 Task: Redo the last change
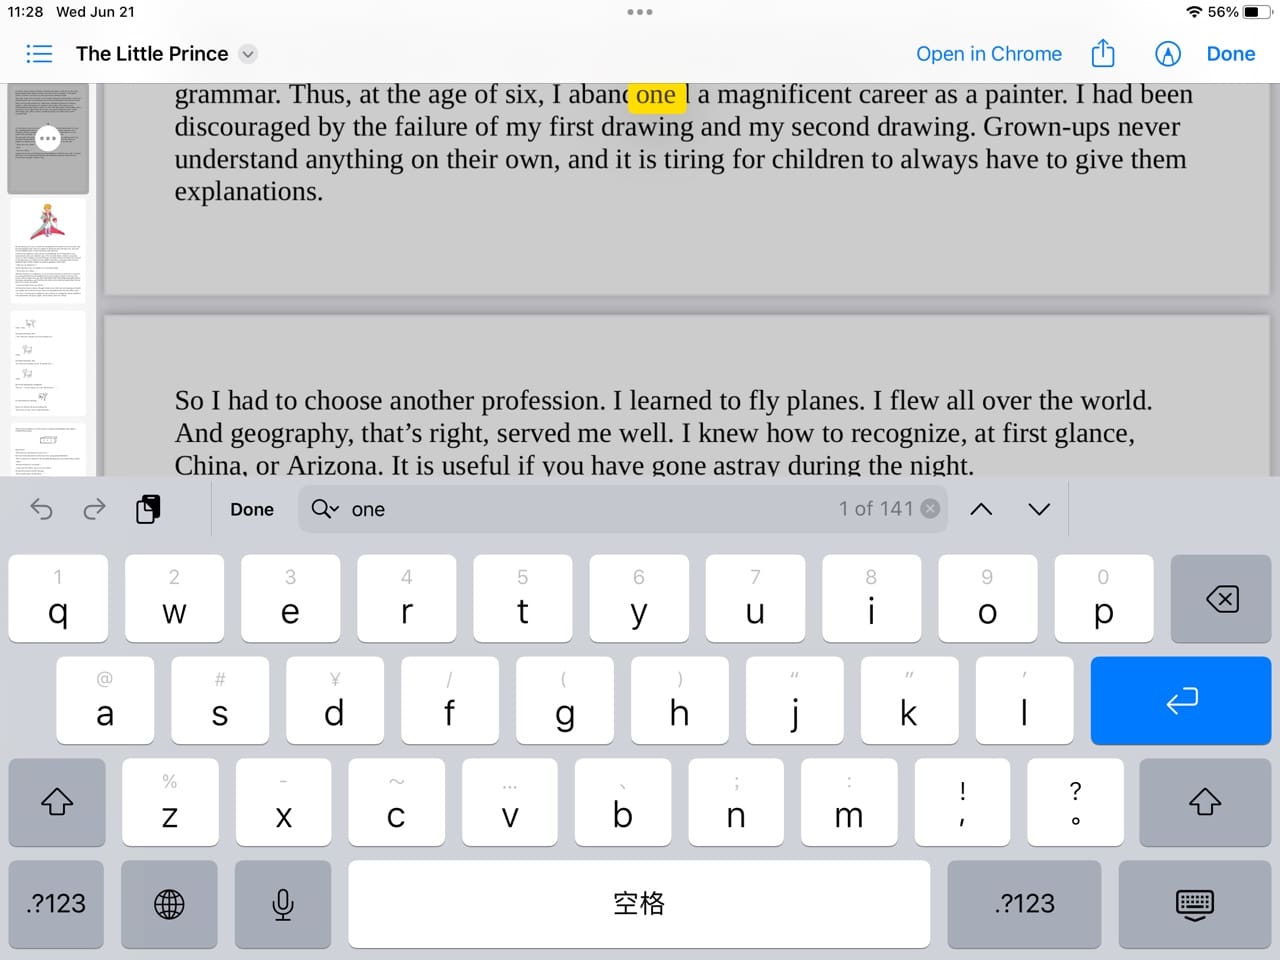point(94,509)
